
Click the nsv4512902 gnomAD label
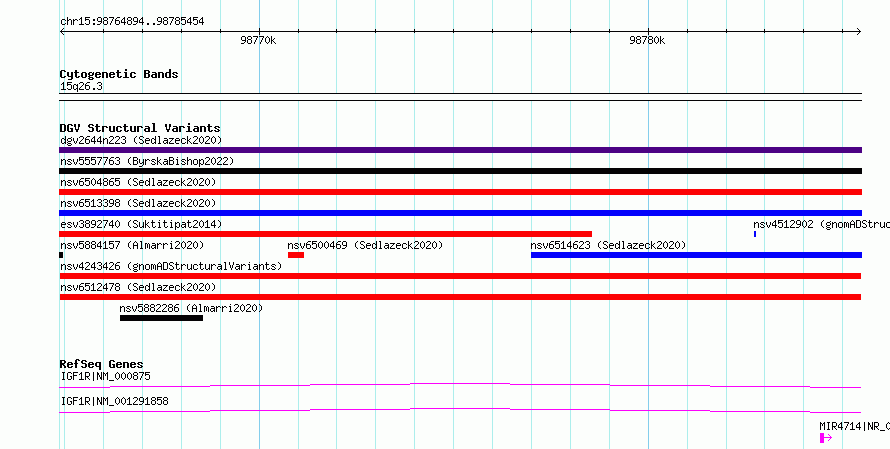pyautogui.click(x=821, y=224)
